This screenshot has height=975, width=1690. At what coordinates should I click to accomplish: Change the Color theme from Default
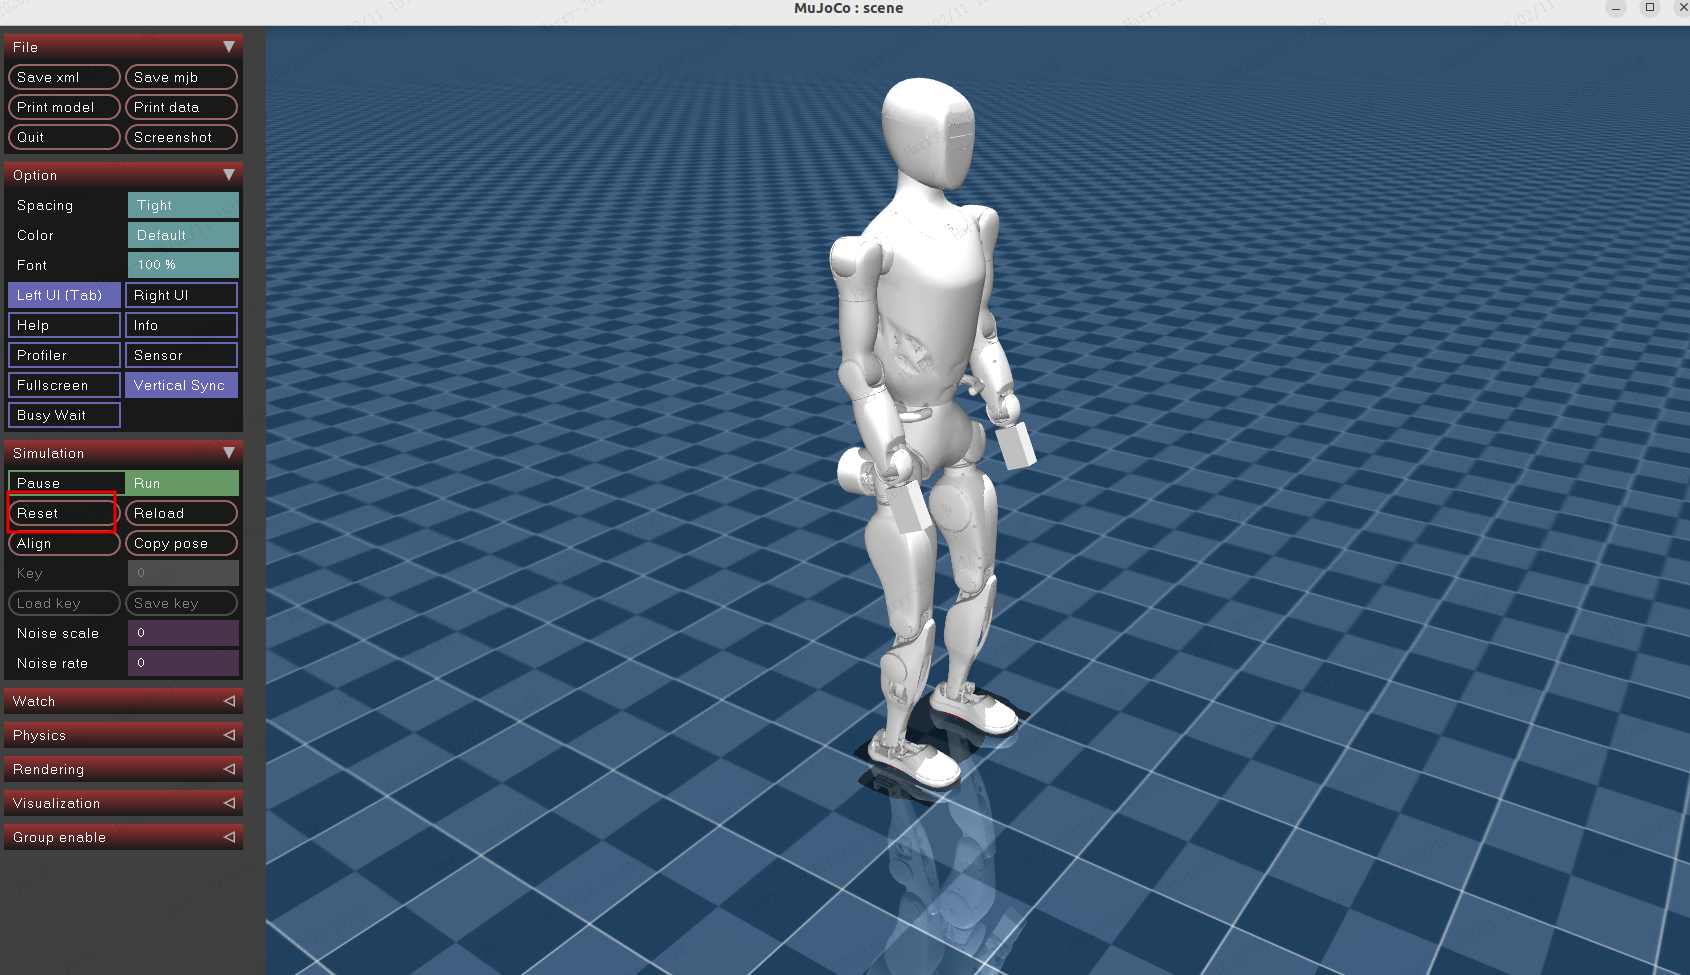[x=183, y=235]
